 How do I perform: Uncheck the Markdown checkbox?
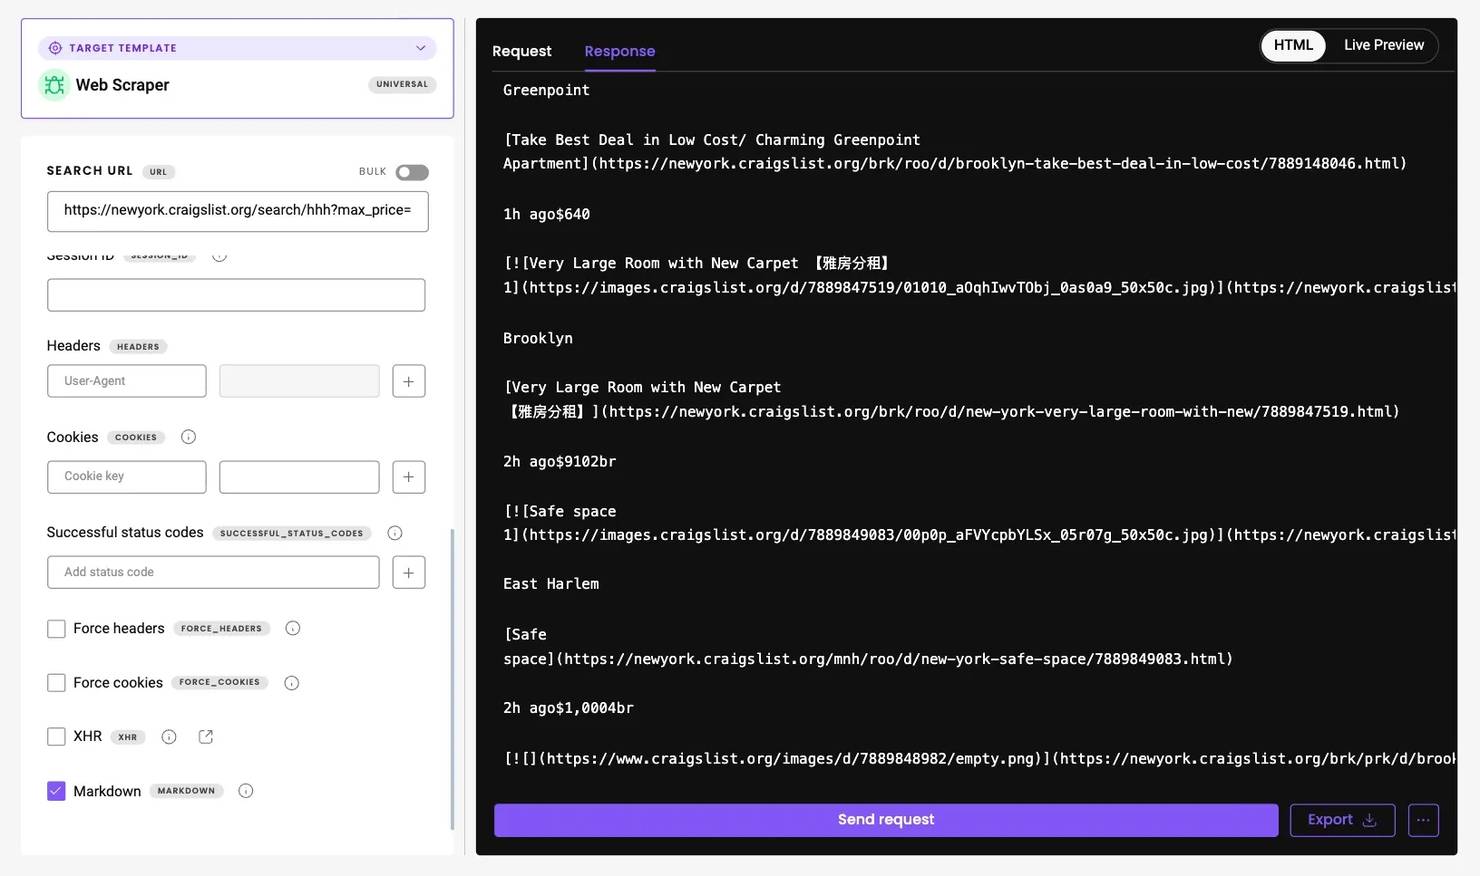[56, 791]
